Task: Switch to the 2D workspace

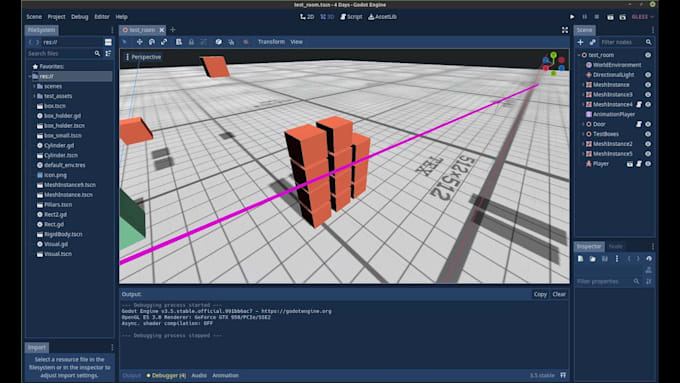Action: point(307,17)
